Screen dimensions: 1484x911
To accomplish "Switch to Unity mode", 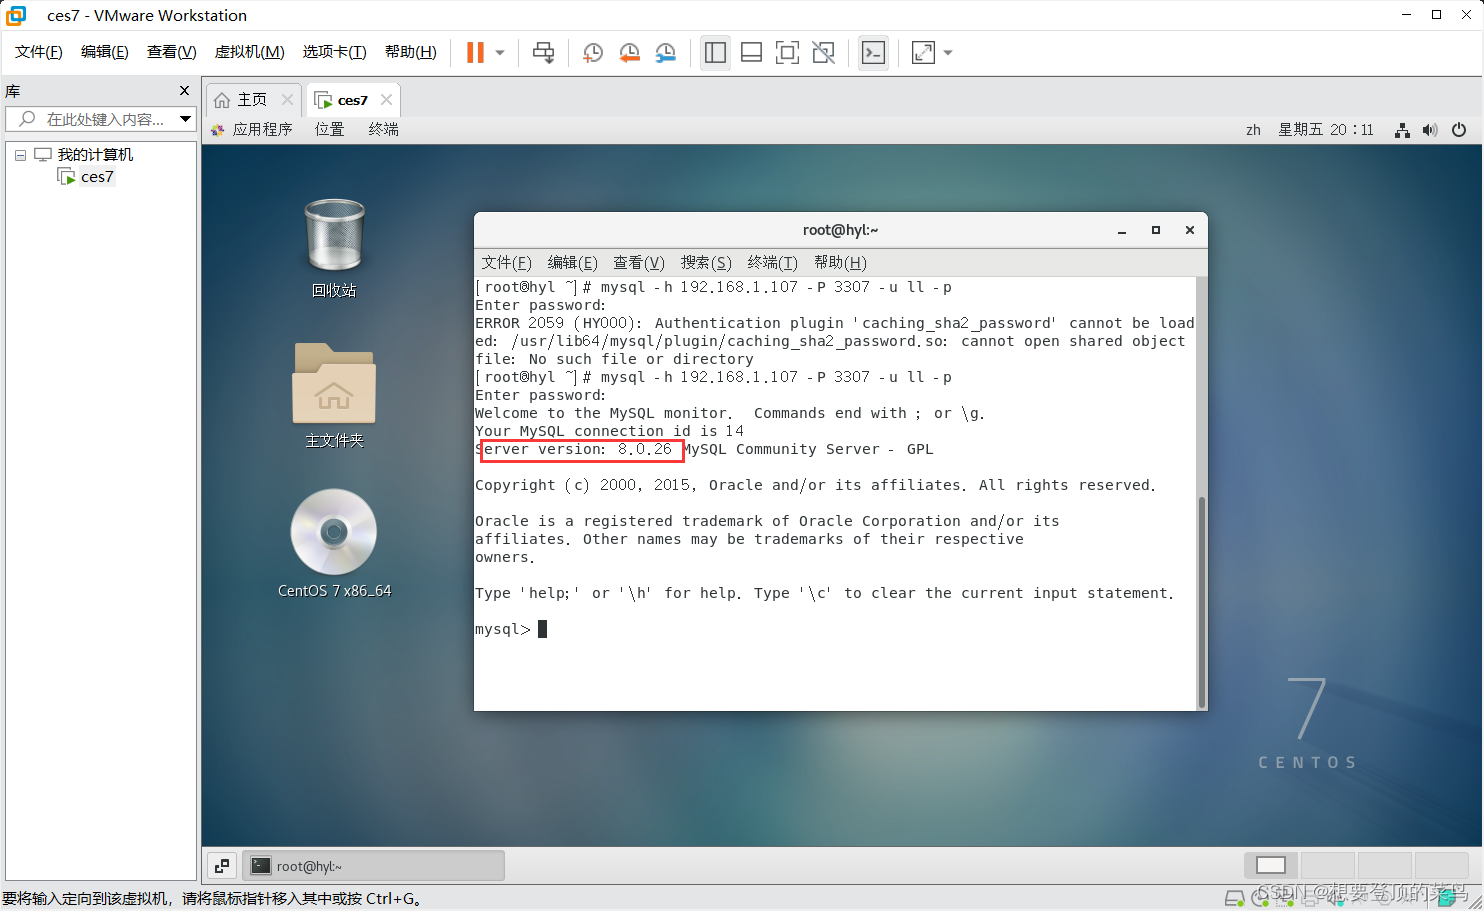I will [x=823, y=53].
